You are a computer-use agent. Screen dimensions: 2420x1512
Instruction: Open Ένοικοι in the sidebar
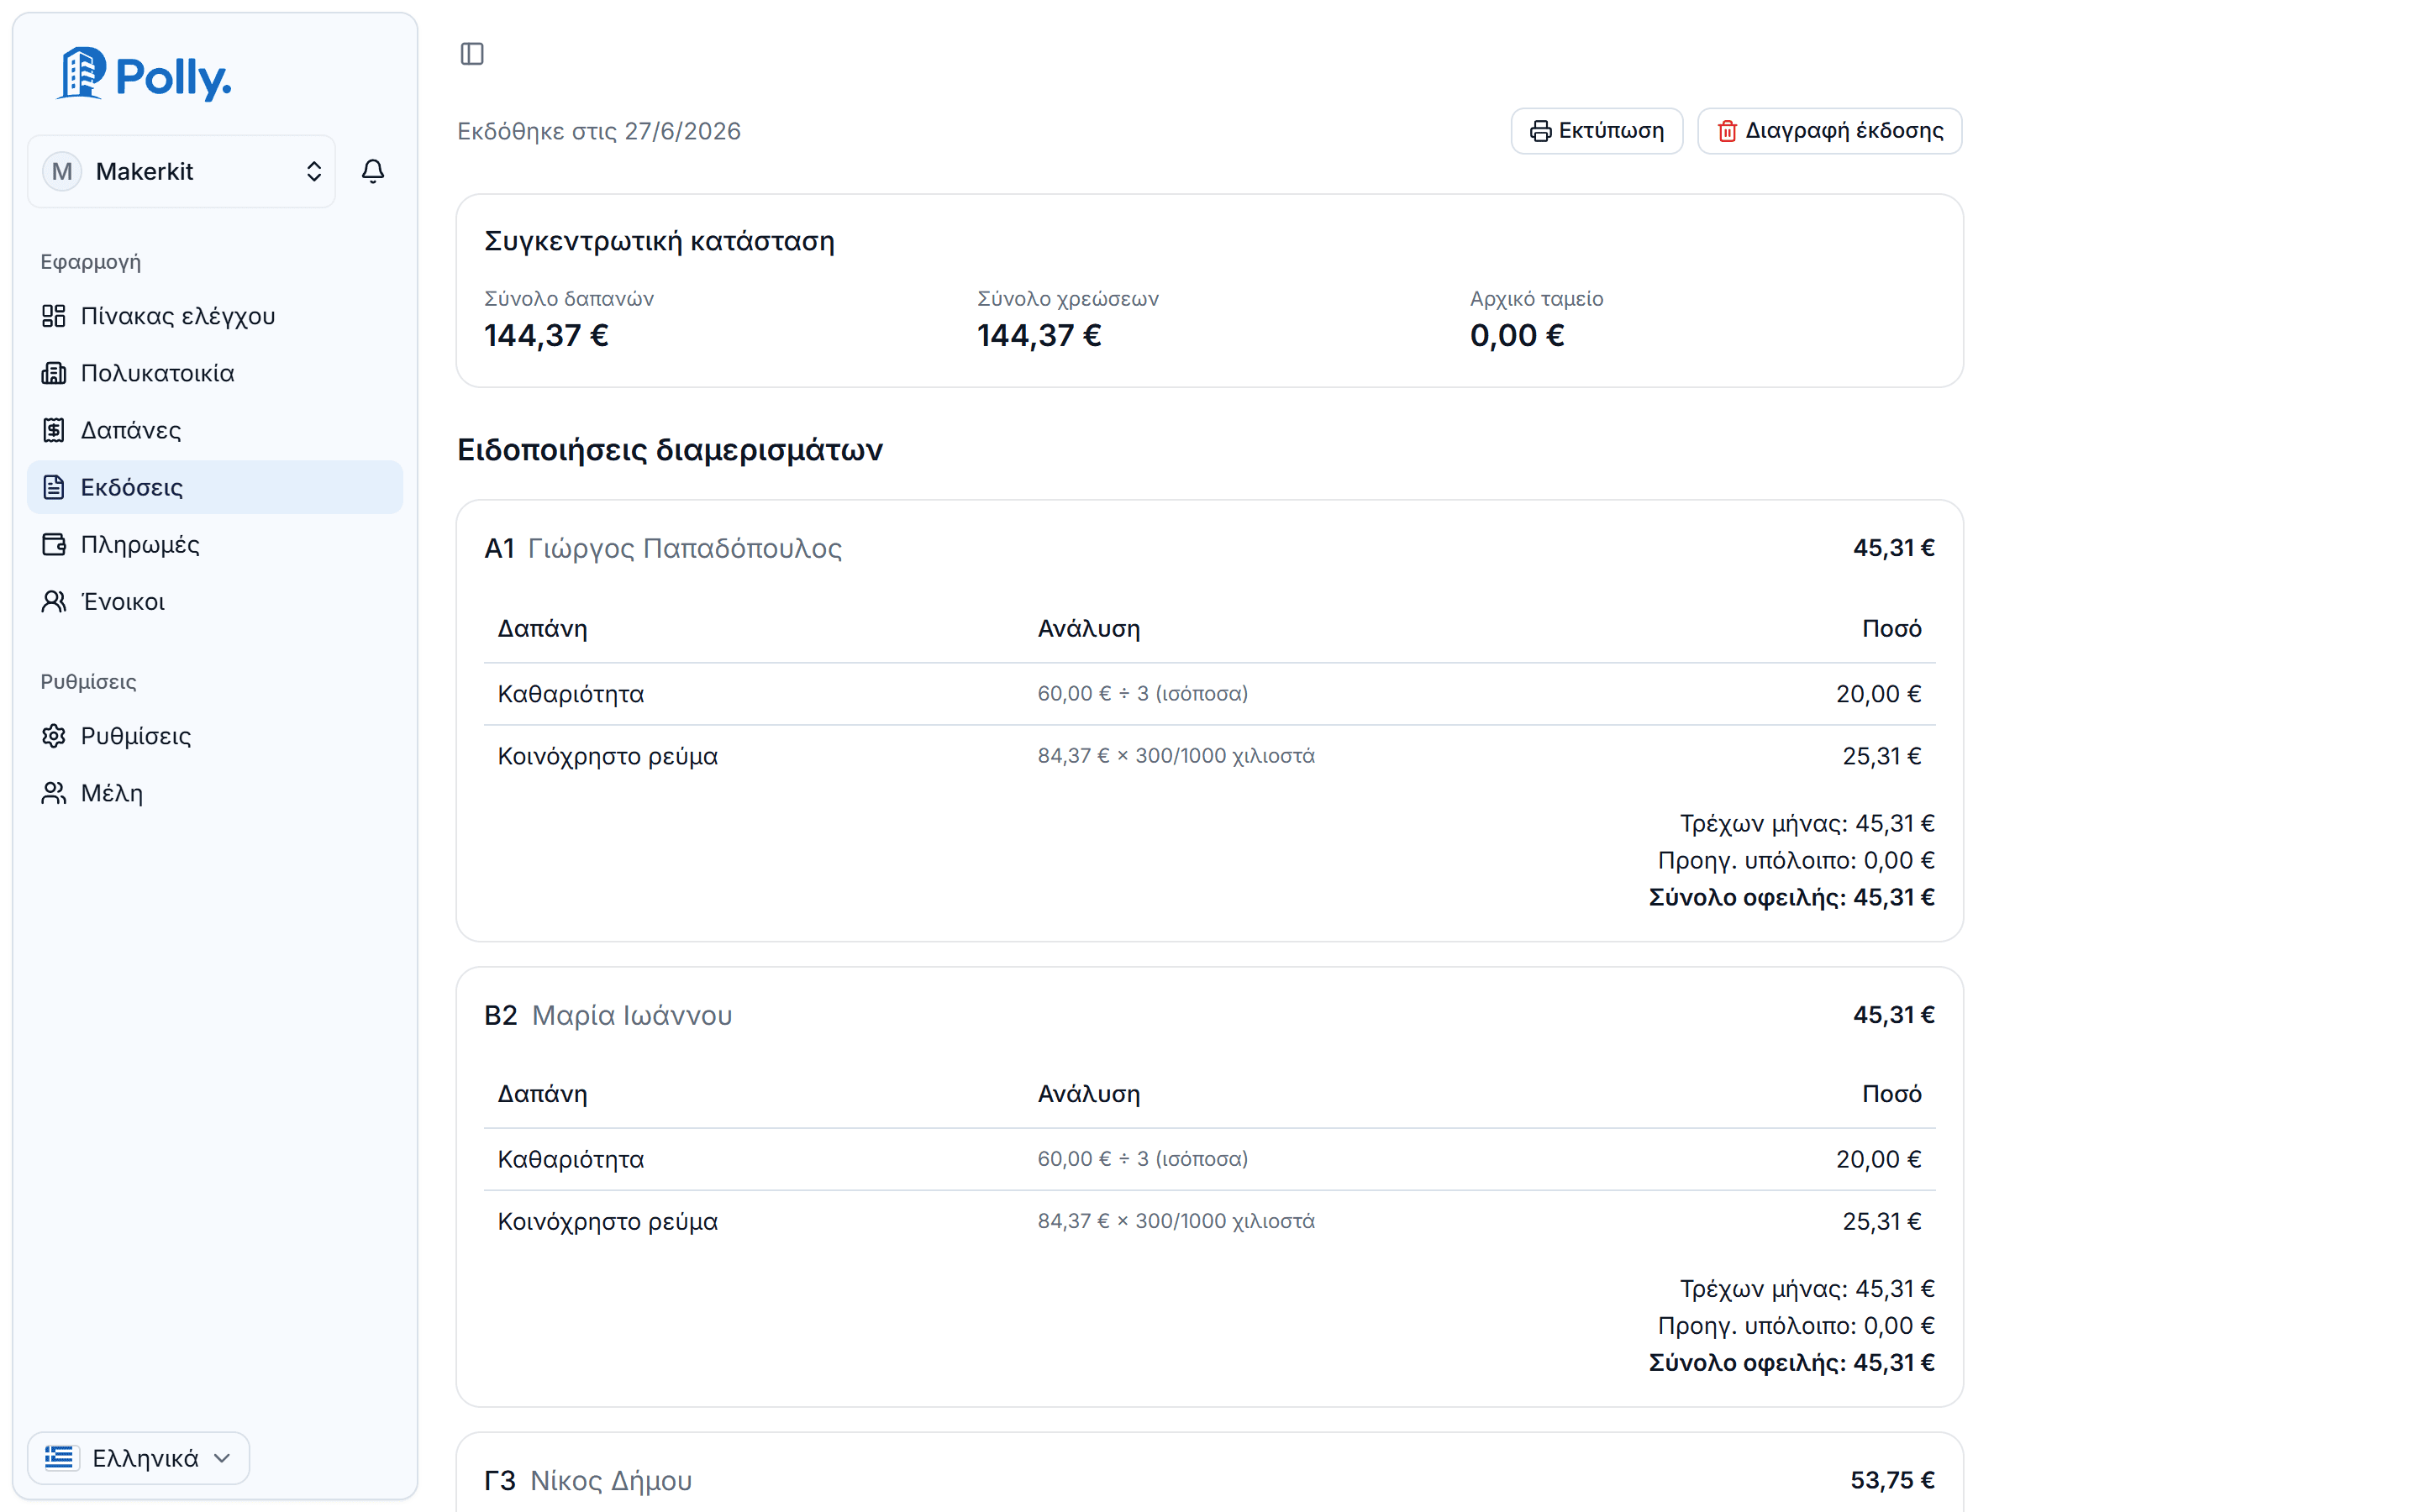[215, 601]
